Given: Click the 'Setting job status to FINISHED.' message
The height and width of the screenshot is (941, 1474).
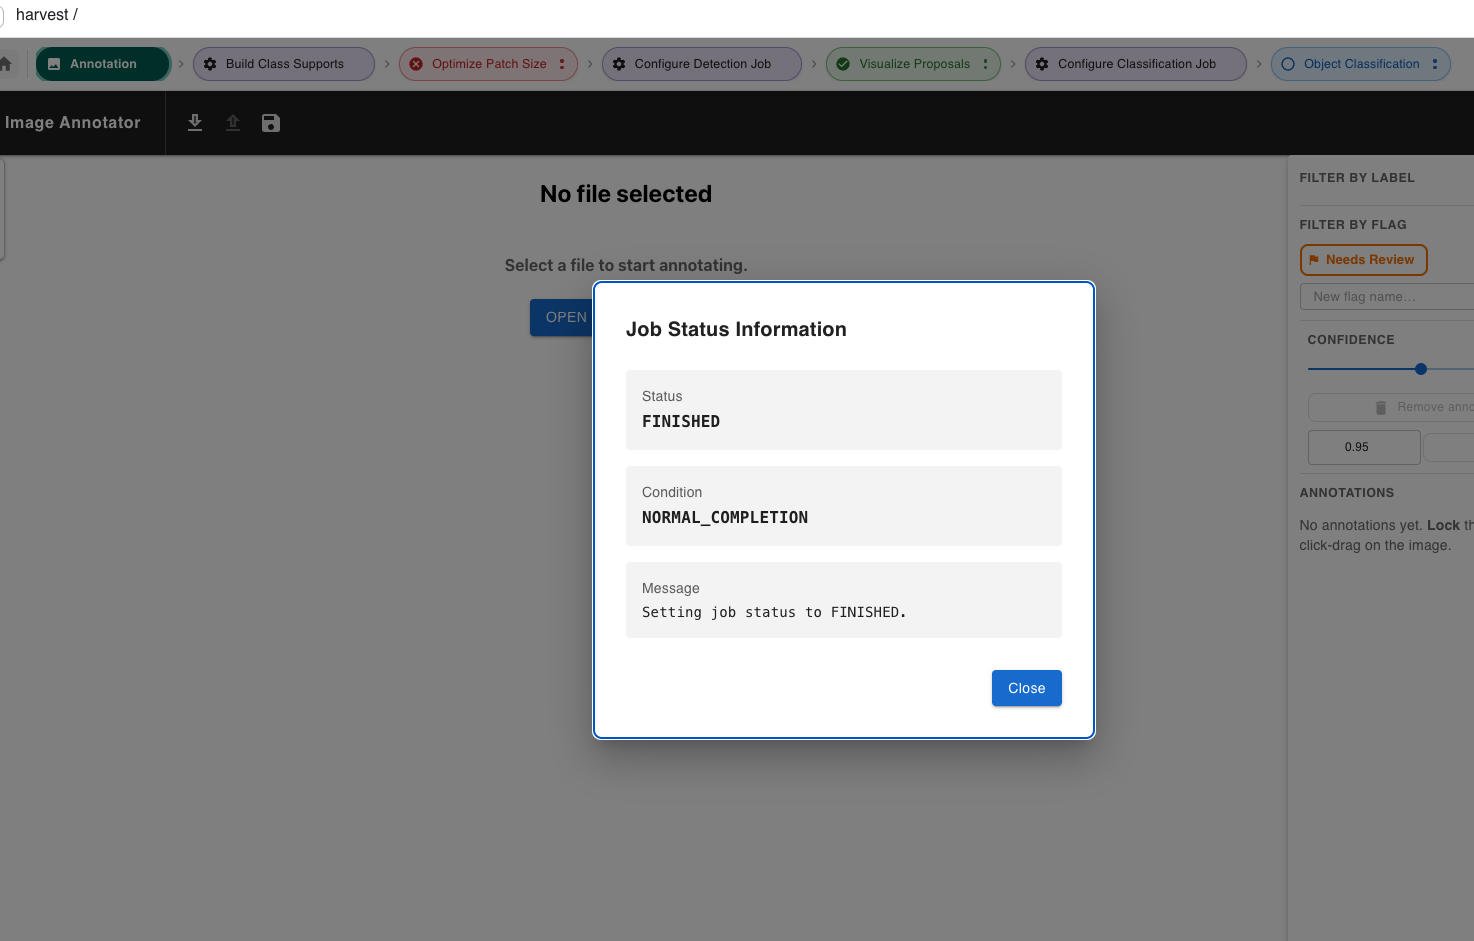Looking at the screenshot, I should click(x=774, y=612).
